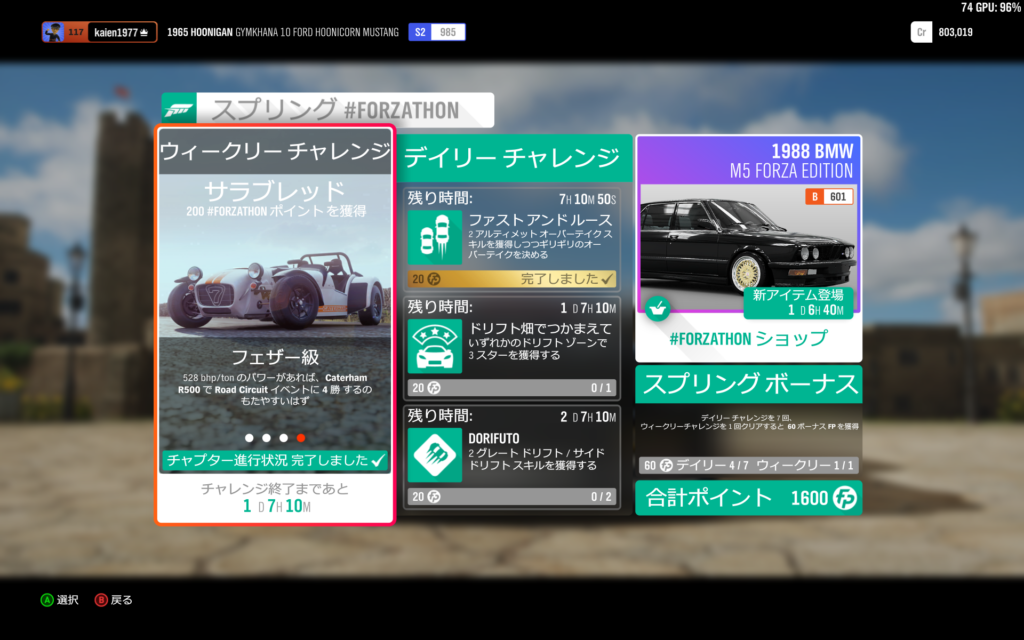Image resolution: width=1024 pixels, height=640 pixels.
Task: Click the drift zone stars car icon
Action: tap(434, 345)
